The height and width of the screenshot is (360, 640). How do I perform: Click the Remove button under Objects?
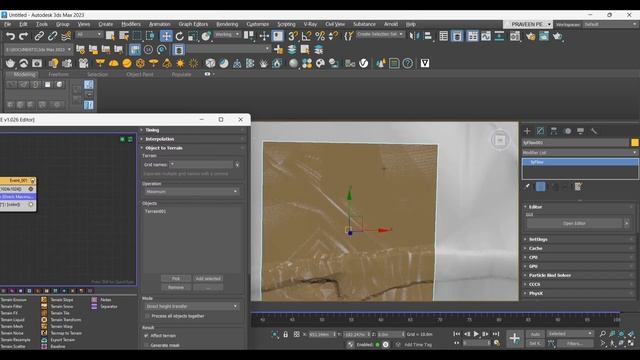click(176, 287)
